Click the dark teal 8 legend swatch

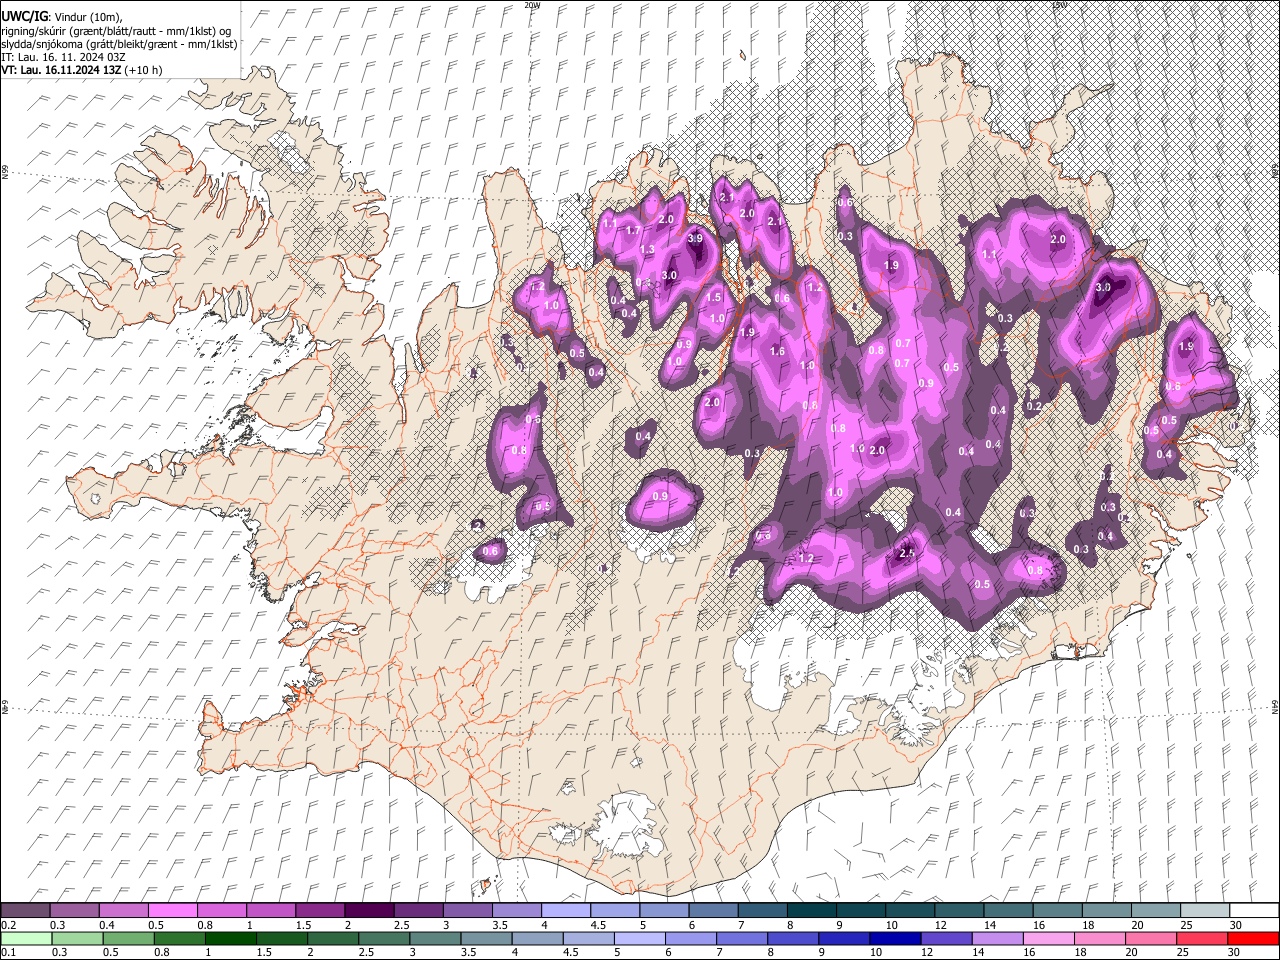811,910
